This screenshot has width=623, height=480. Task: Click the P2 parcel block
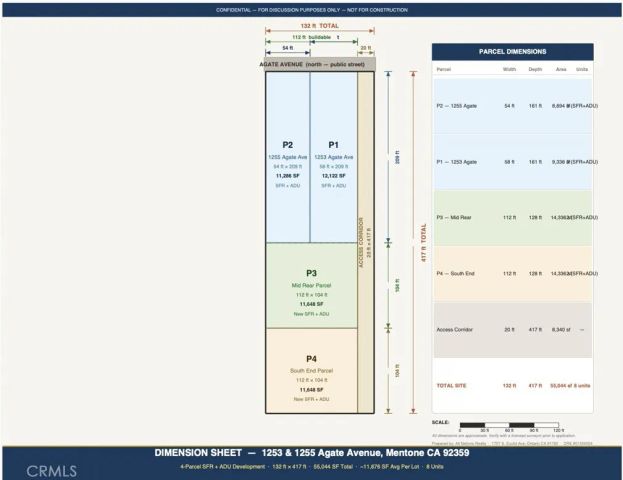288,157
